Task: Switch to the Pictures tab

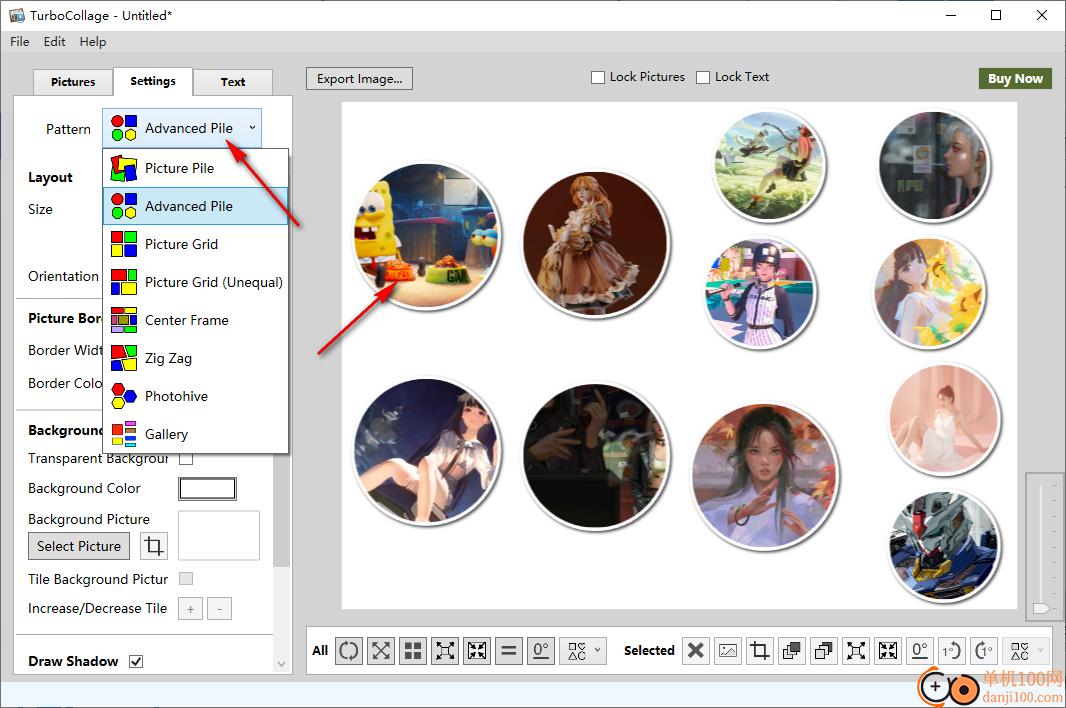Action: point(73,82)
